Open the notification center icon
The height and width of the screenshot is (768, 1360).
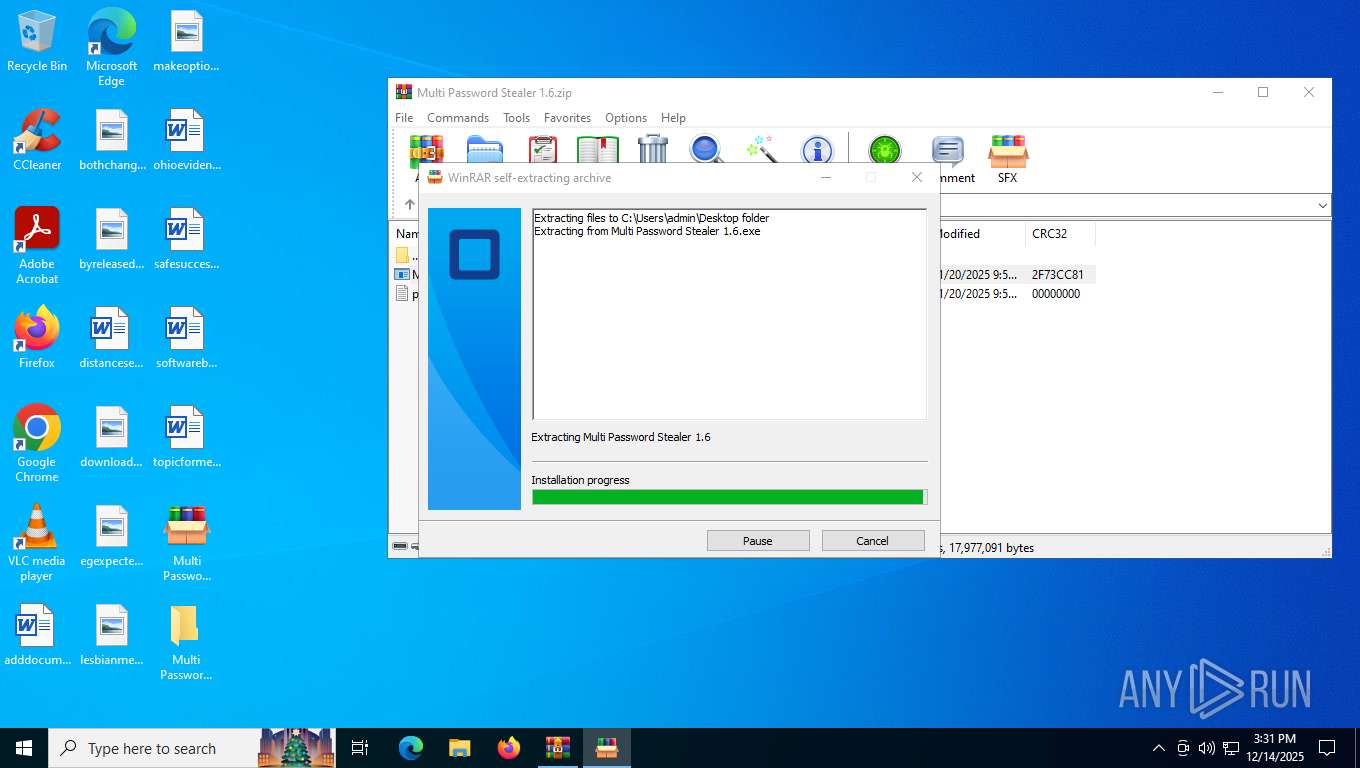coord(1327,748)
